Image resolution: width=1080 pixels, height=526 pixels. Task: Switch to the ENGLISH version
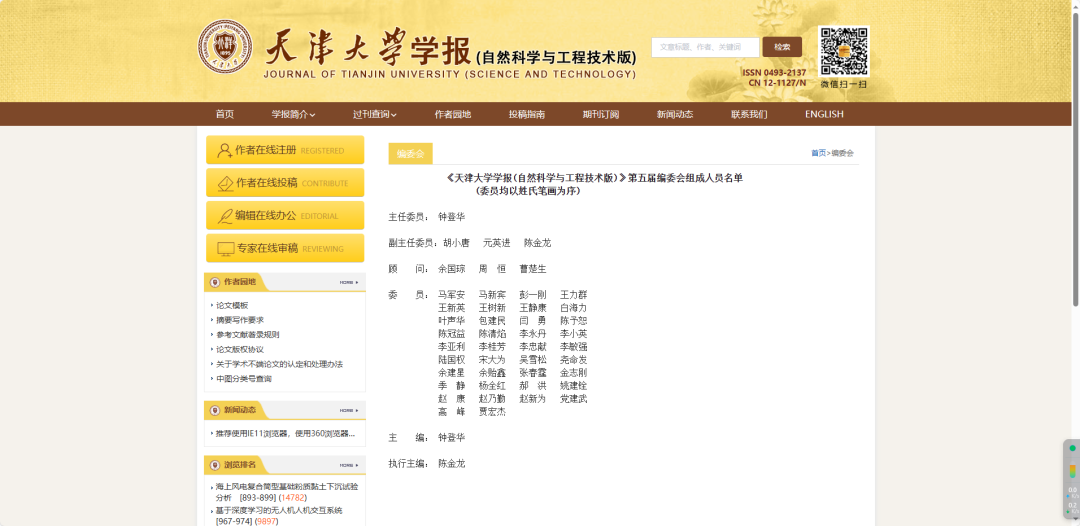pos(824,114)
